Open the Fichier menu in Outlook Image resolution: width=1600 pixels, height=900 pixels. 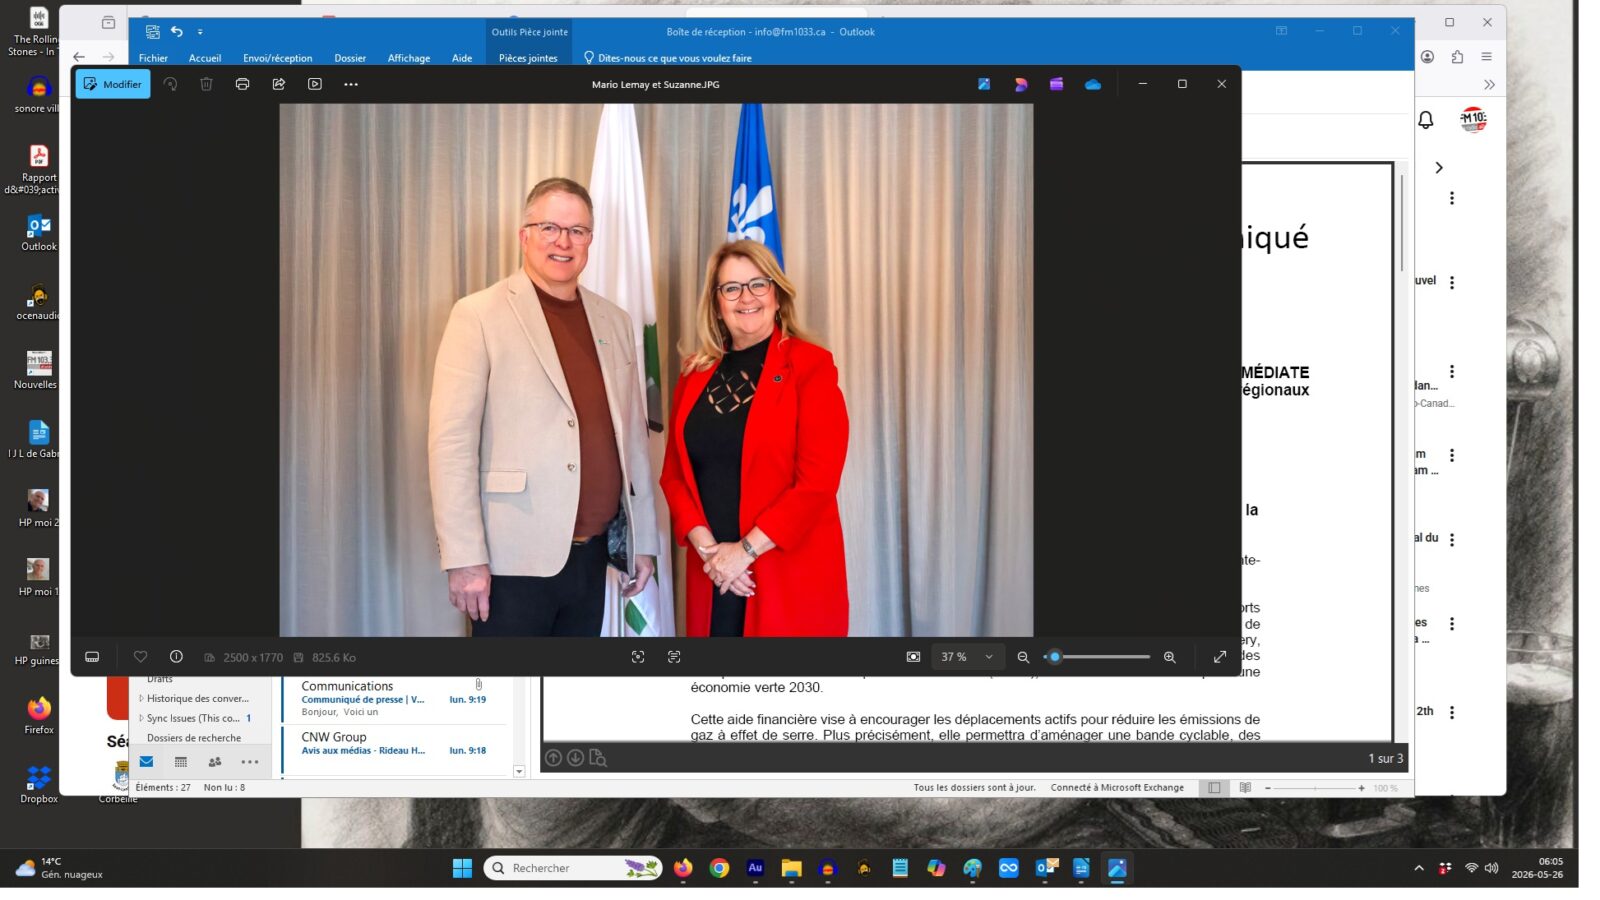tap(153, 58)
